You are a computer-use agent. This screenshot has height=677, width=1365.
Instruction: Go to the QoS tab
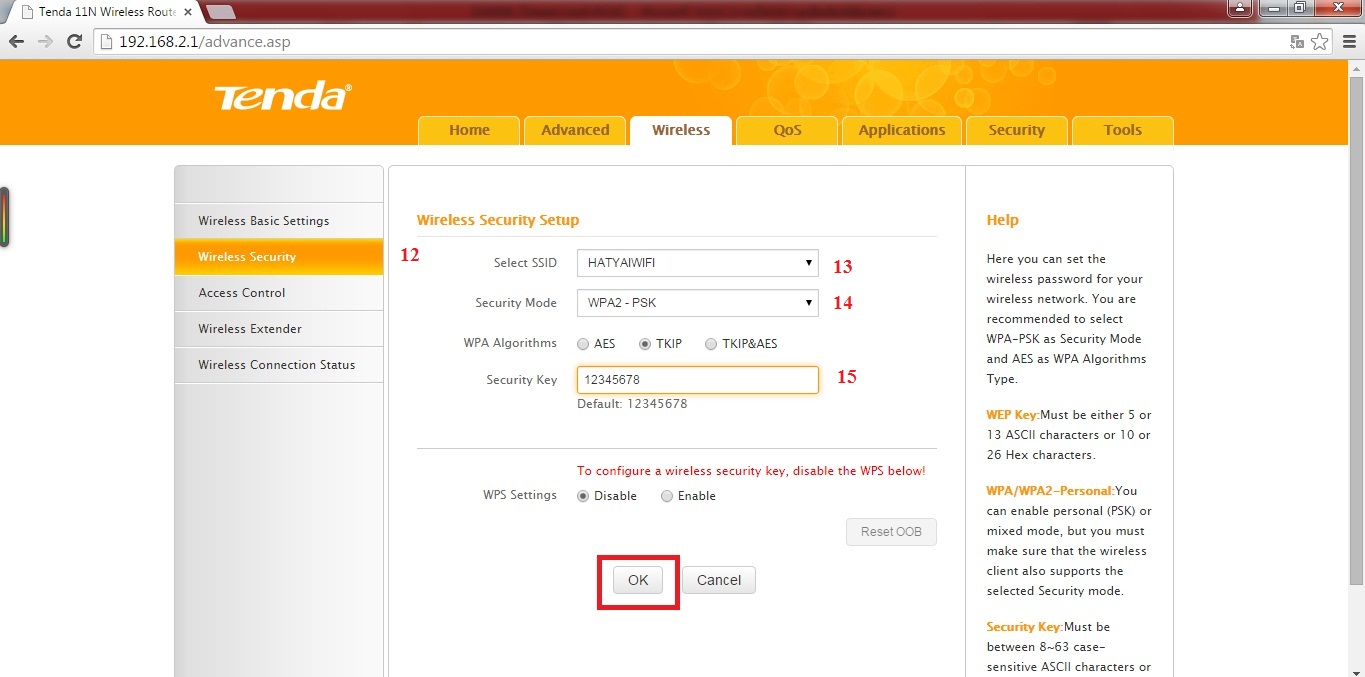tap(787, 130)
